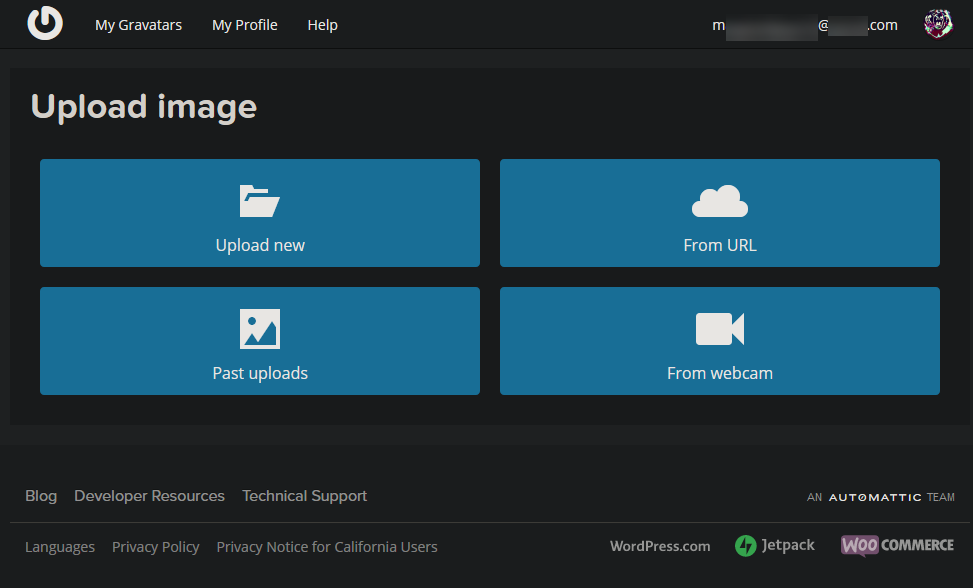Screen dimensions: 973x588
Task: Click the user avatar thumbnail
Action: click(937, 24)
